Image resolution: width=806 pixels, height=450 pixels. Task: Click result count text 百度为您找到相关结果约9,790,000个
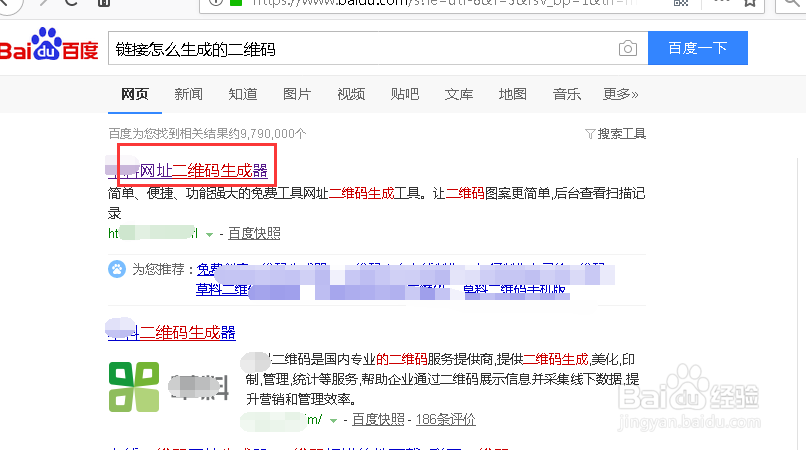[207, 134]
